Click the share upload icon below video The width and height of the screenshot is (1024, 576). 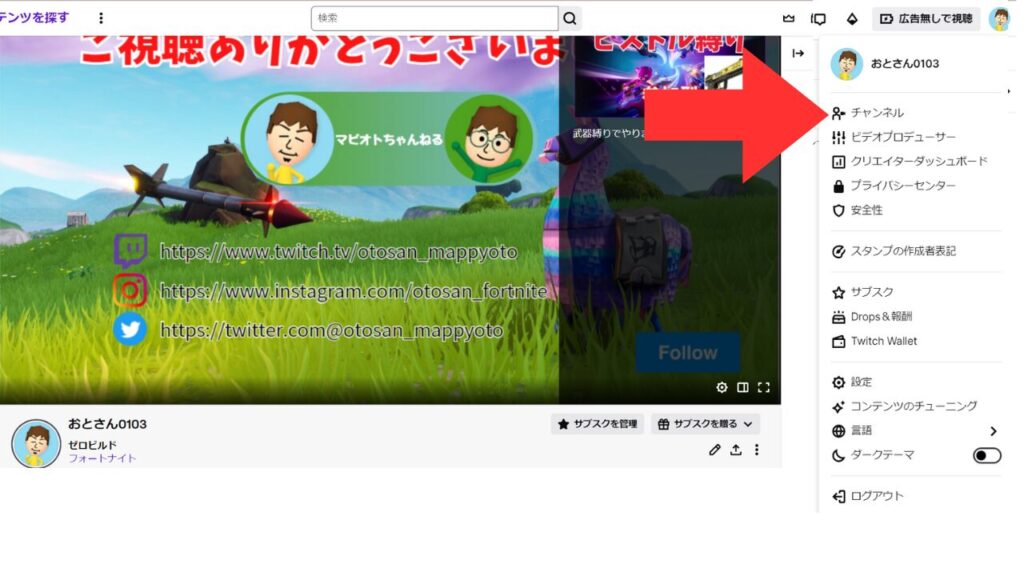pos(736,450)
